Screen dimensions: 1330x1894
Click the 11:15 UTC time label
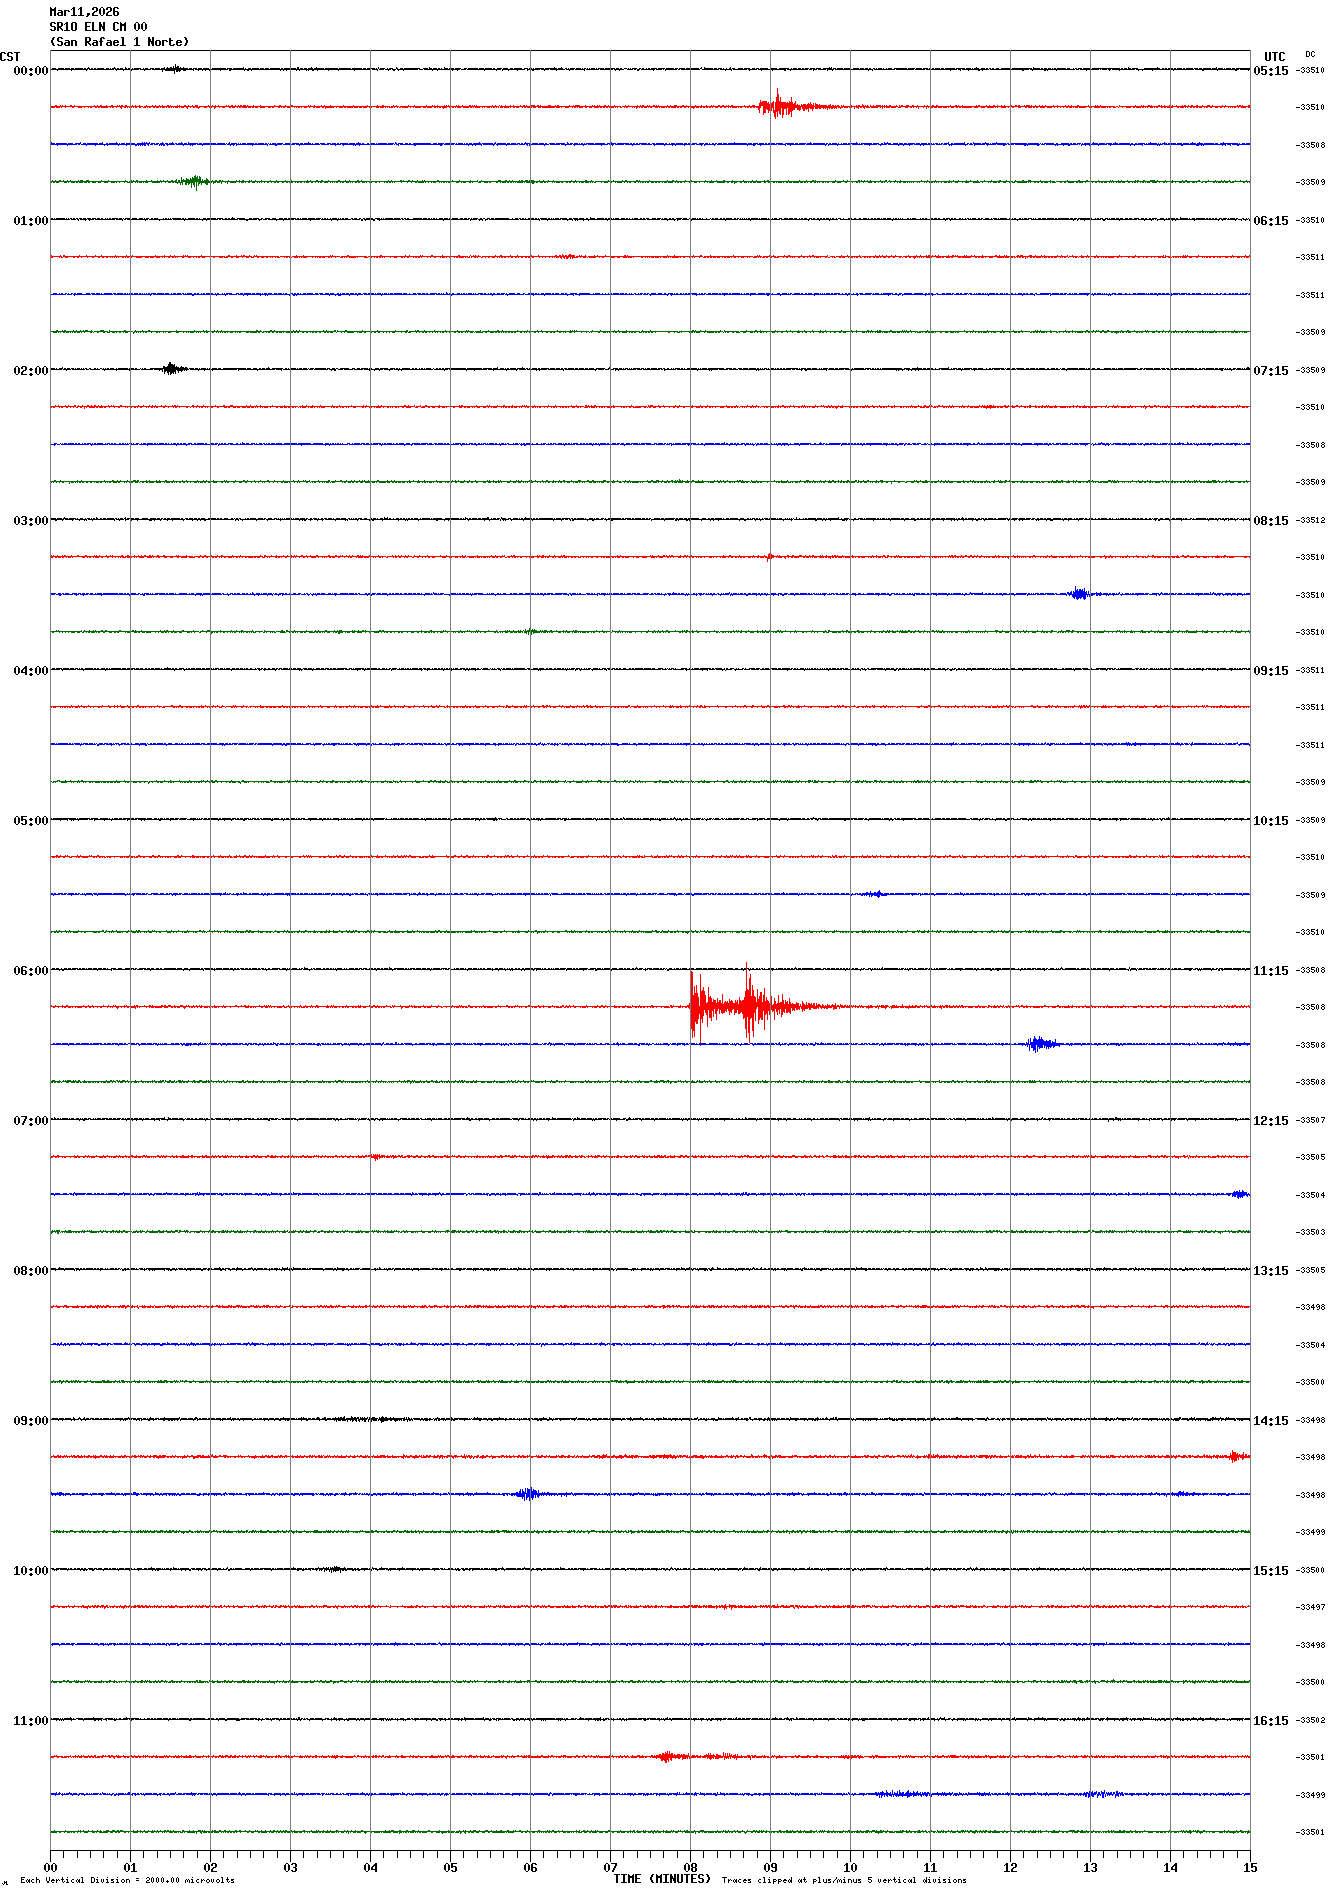coord(1271,970)
